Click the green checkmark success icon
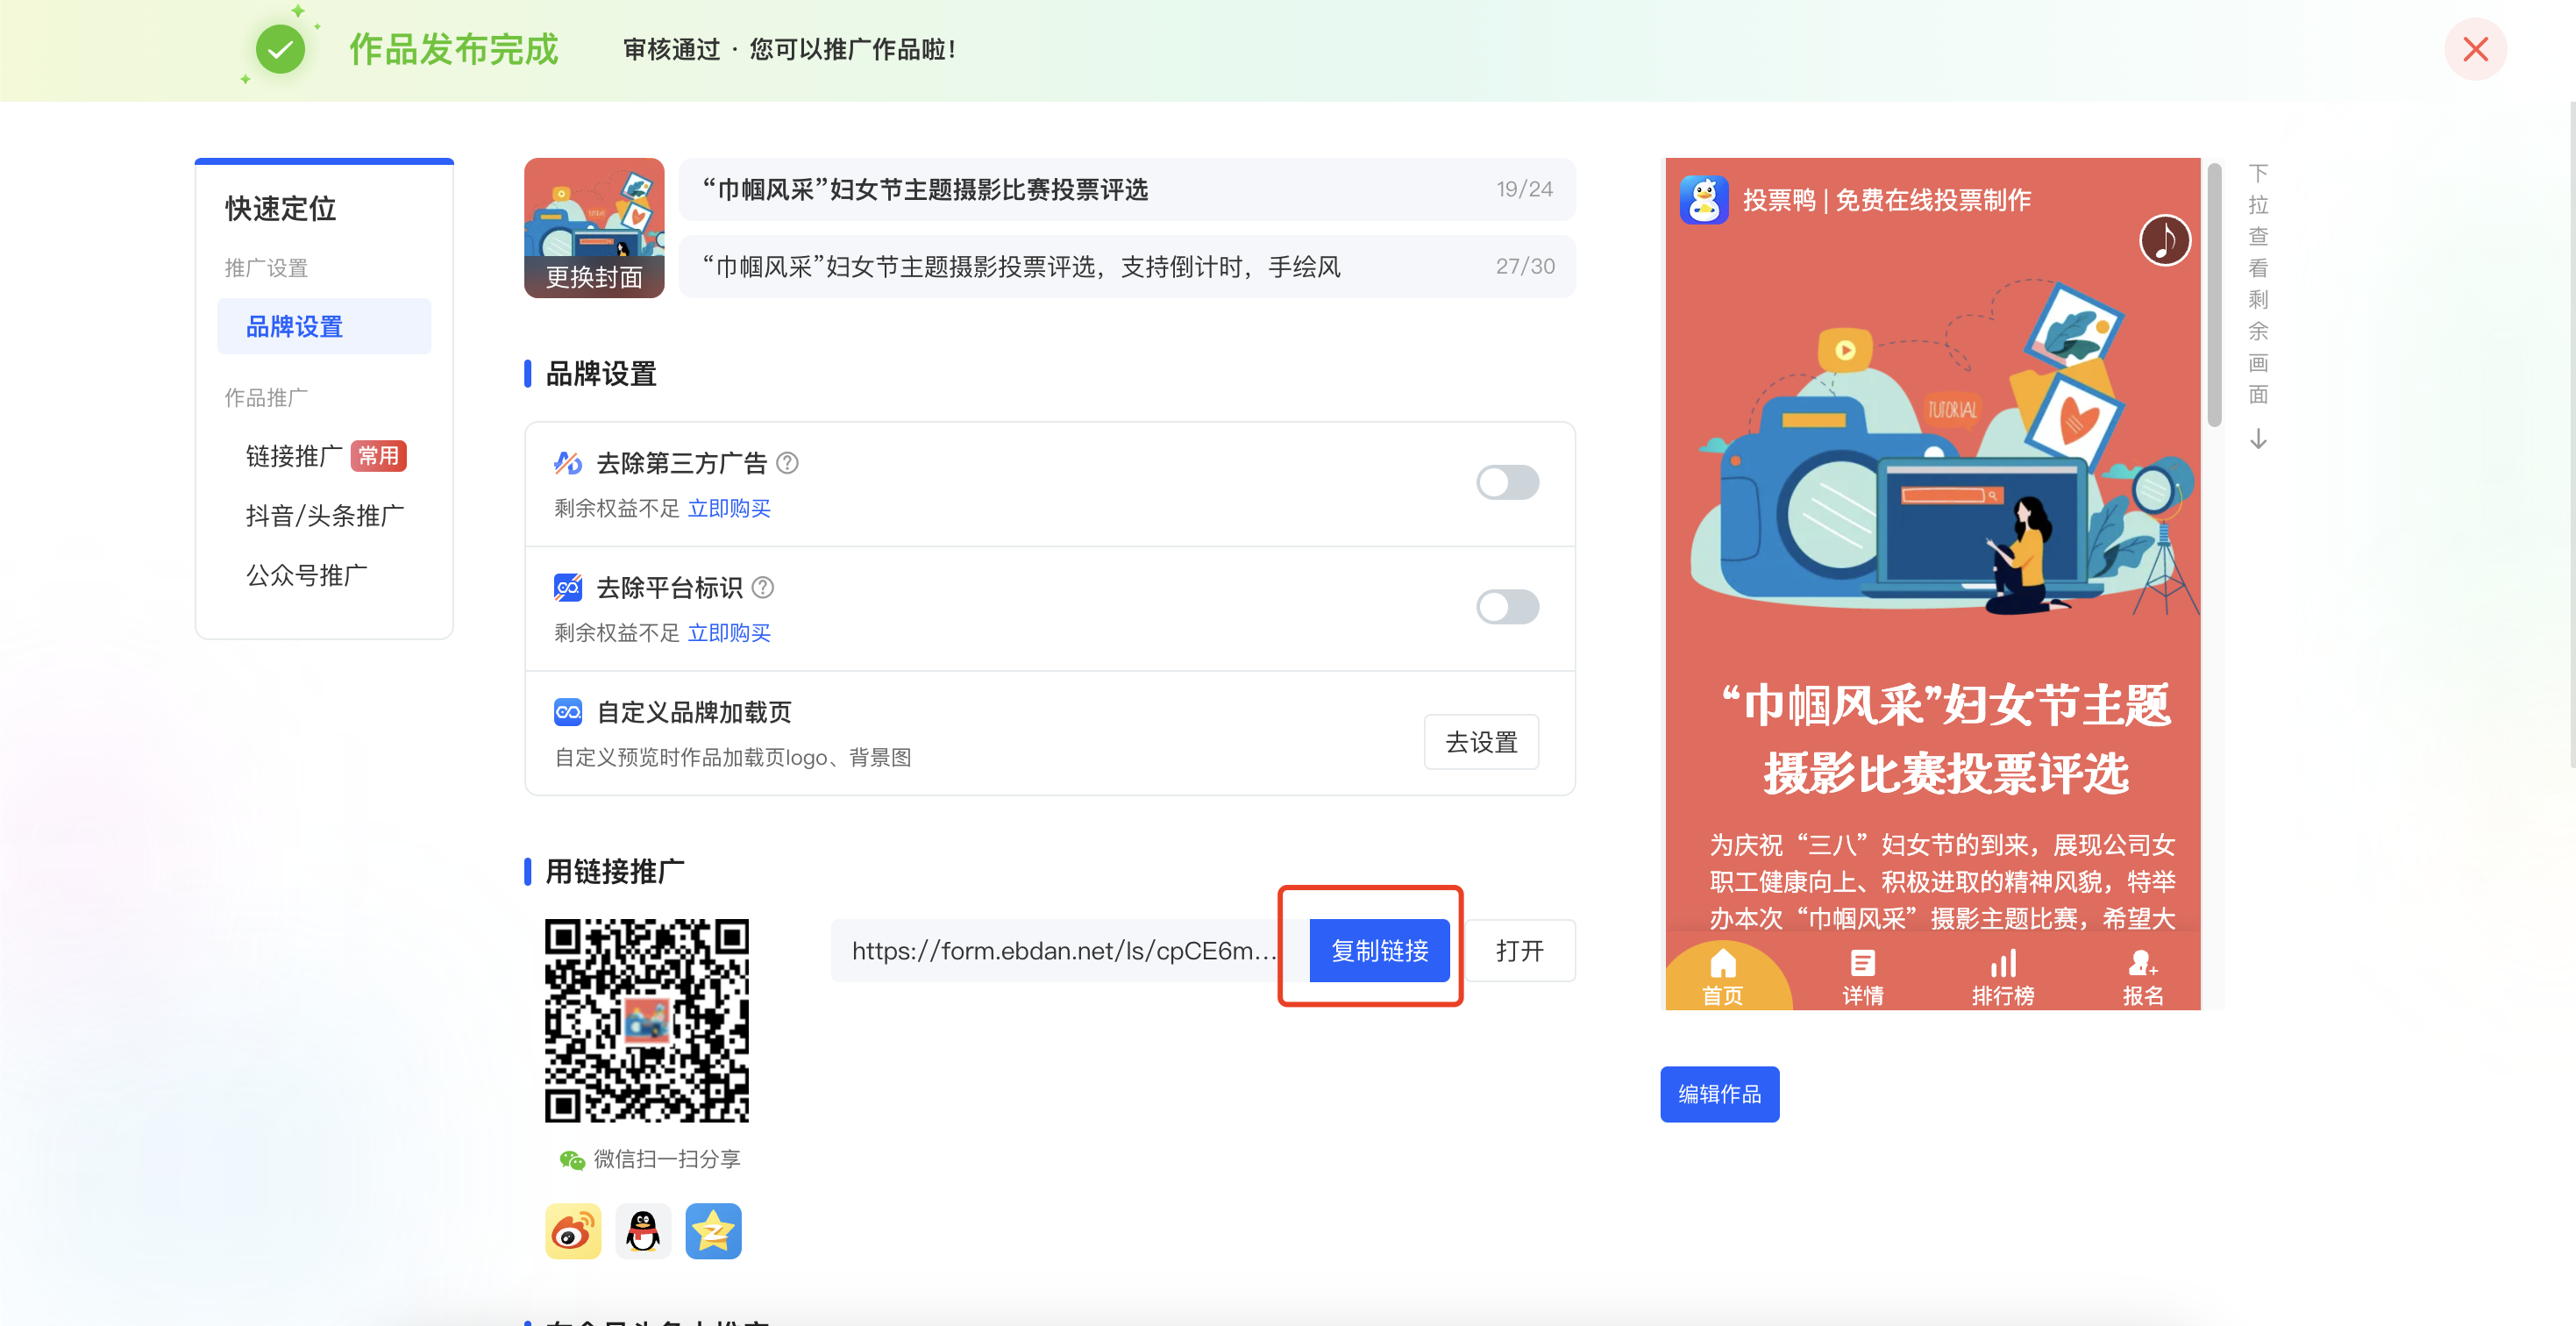This screenshot has width=2576, height=1326. 280,49
